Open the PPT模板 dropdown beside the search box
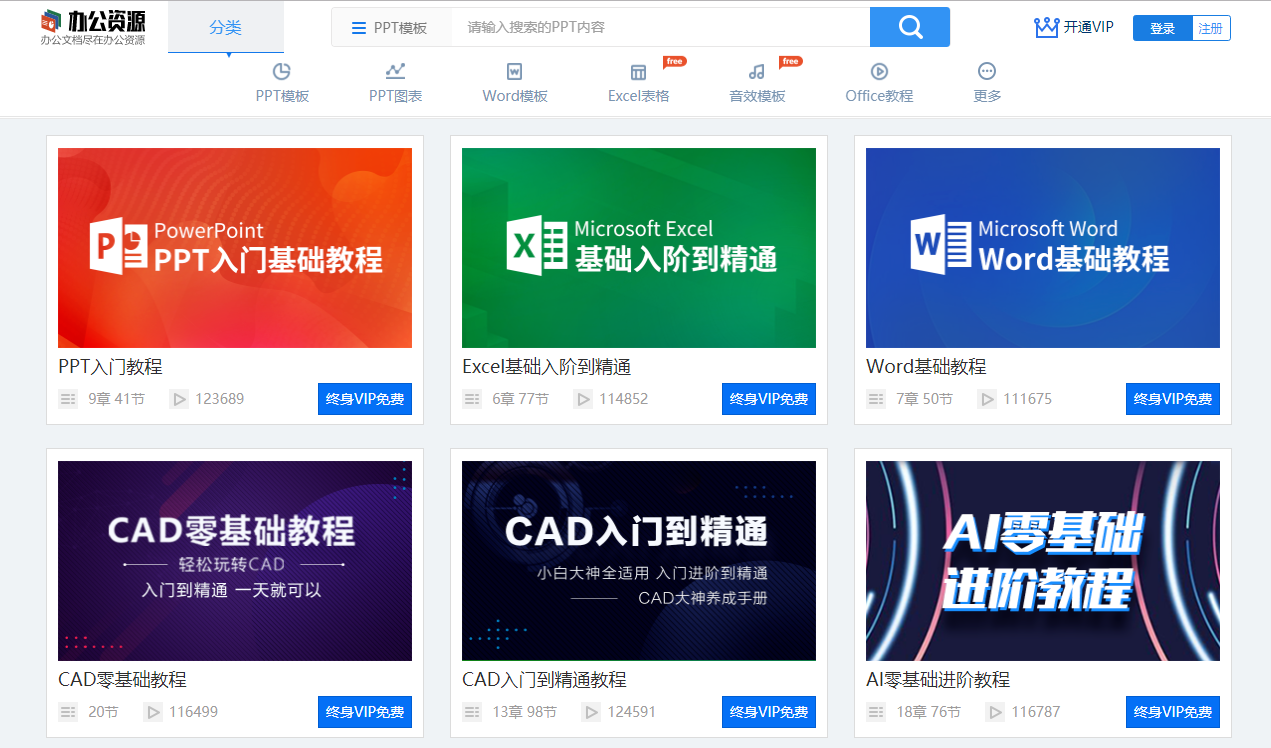Screen dimensions: 1271x748 391,26
